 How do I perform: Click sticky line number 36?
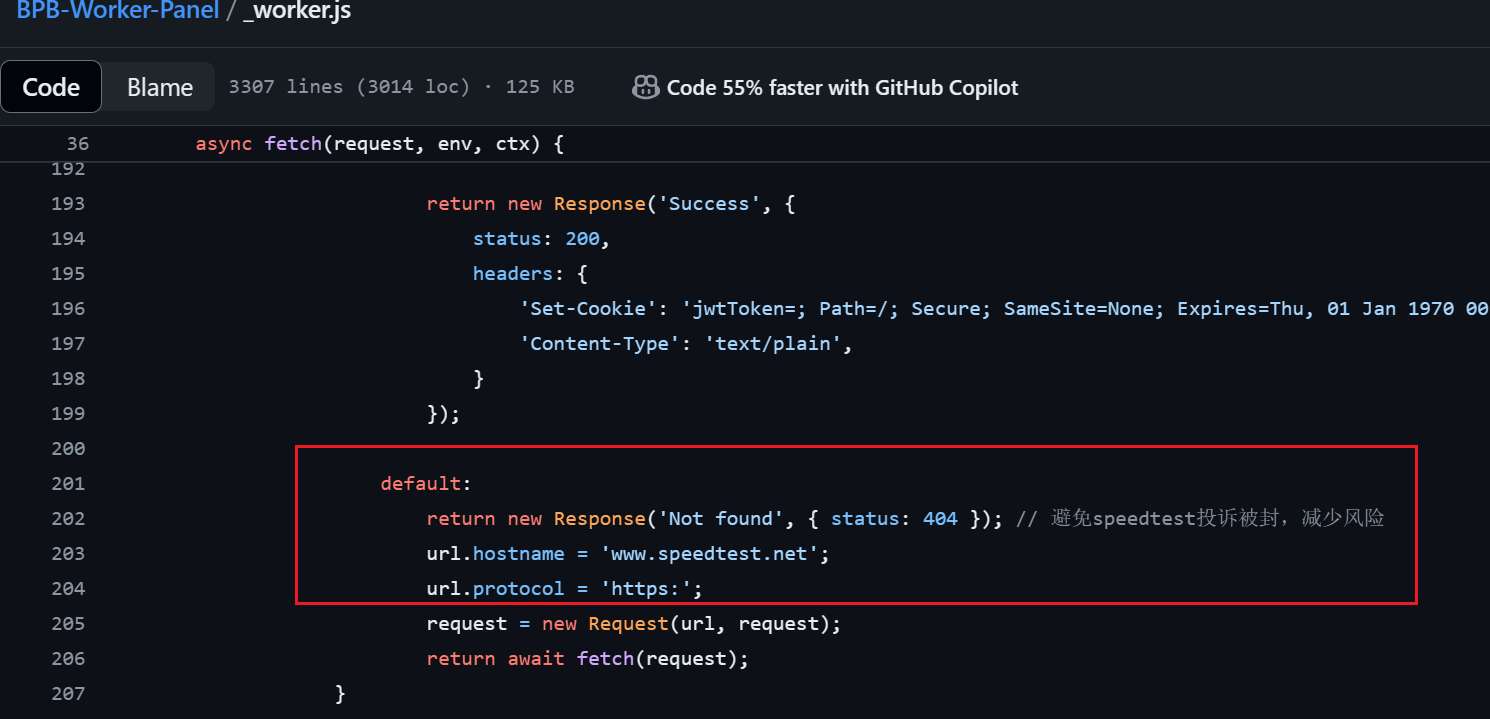coord(77,144)
